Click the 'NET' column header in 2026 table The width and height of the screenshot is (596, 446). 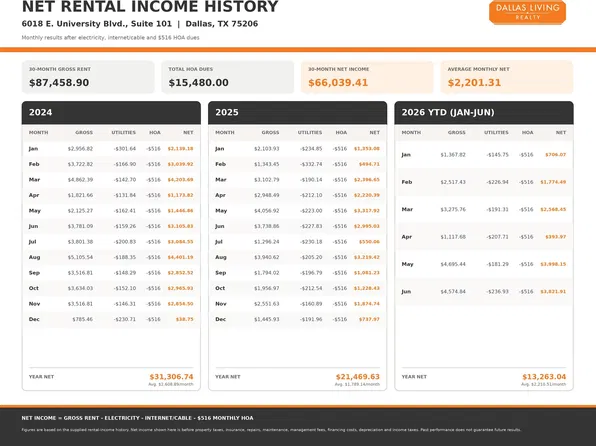561,133
